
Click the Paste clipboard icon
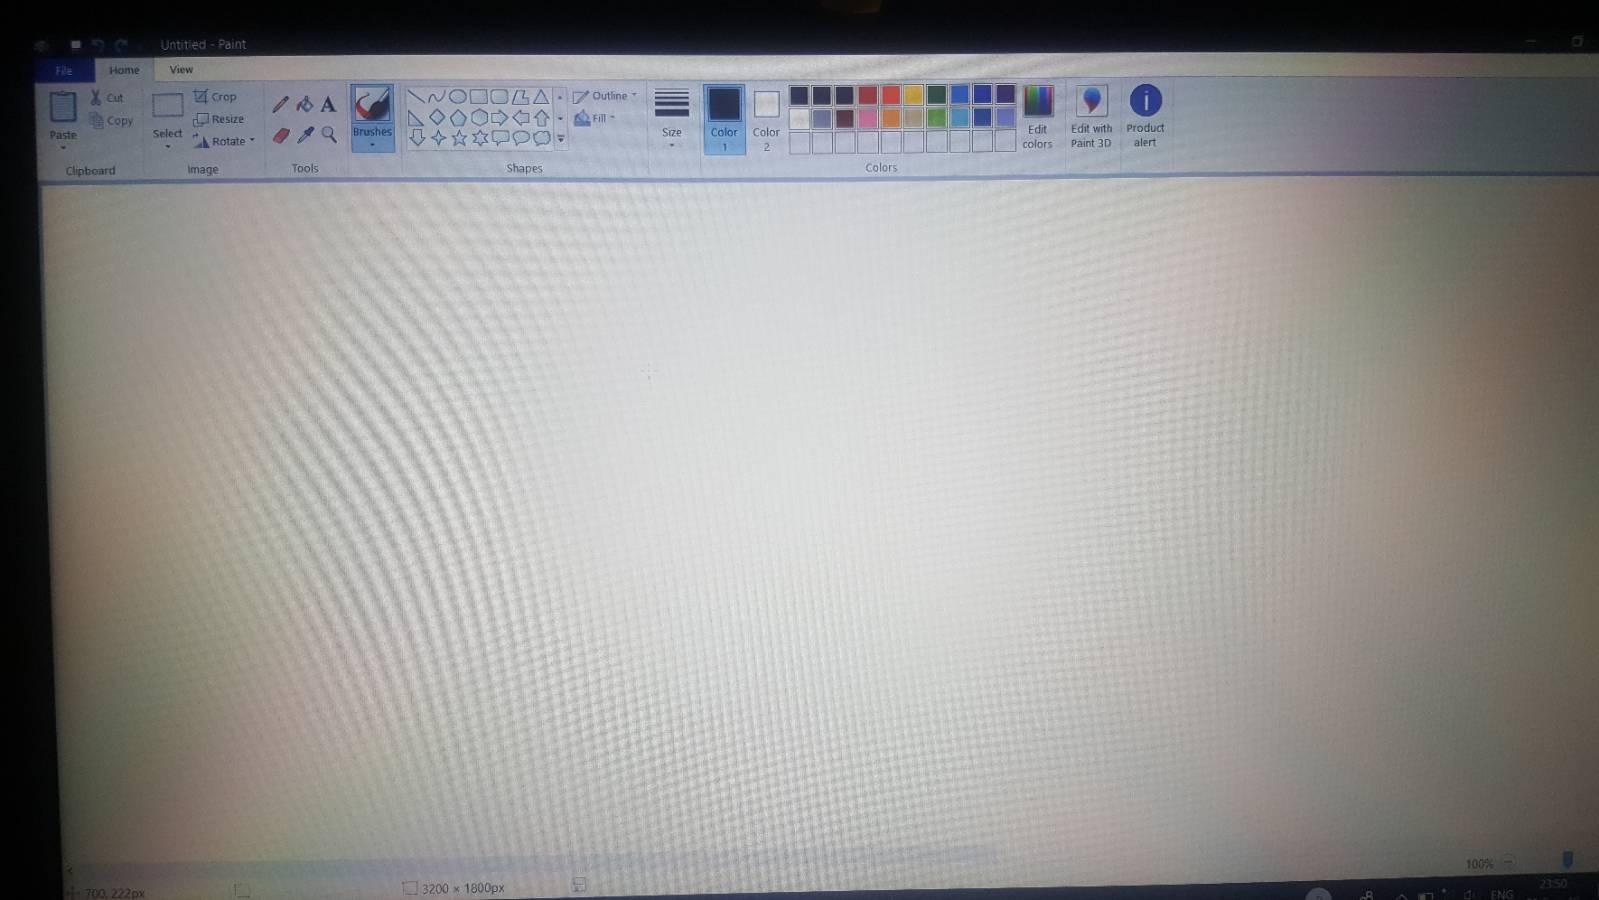[x=63, y=106]
